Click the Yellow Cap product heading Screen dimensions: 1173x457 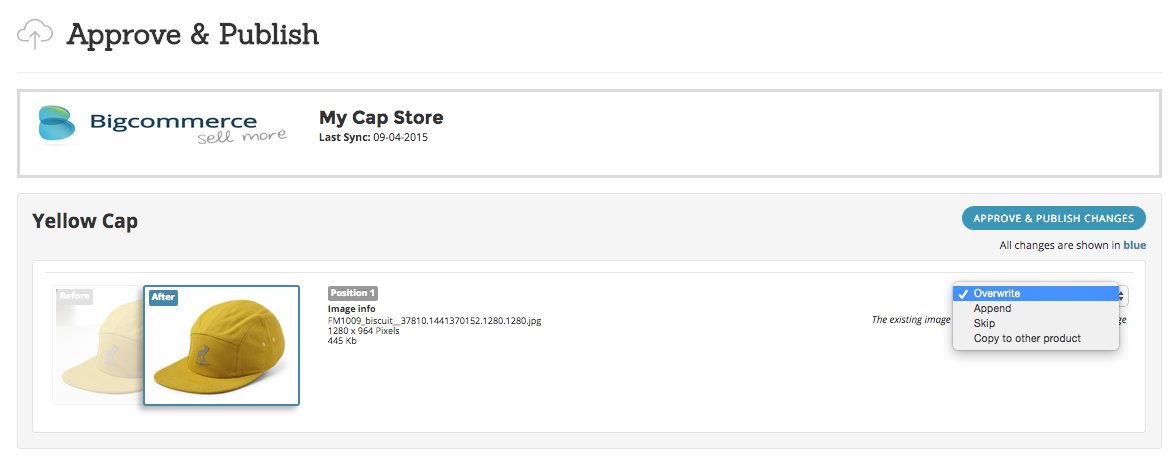pyautogui.click(x=85, y=221)
